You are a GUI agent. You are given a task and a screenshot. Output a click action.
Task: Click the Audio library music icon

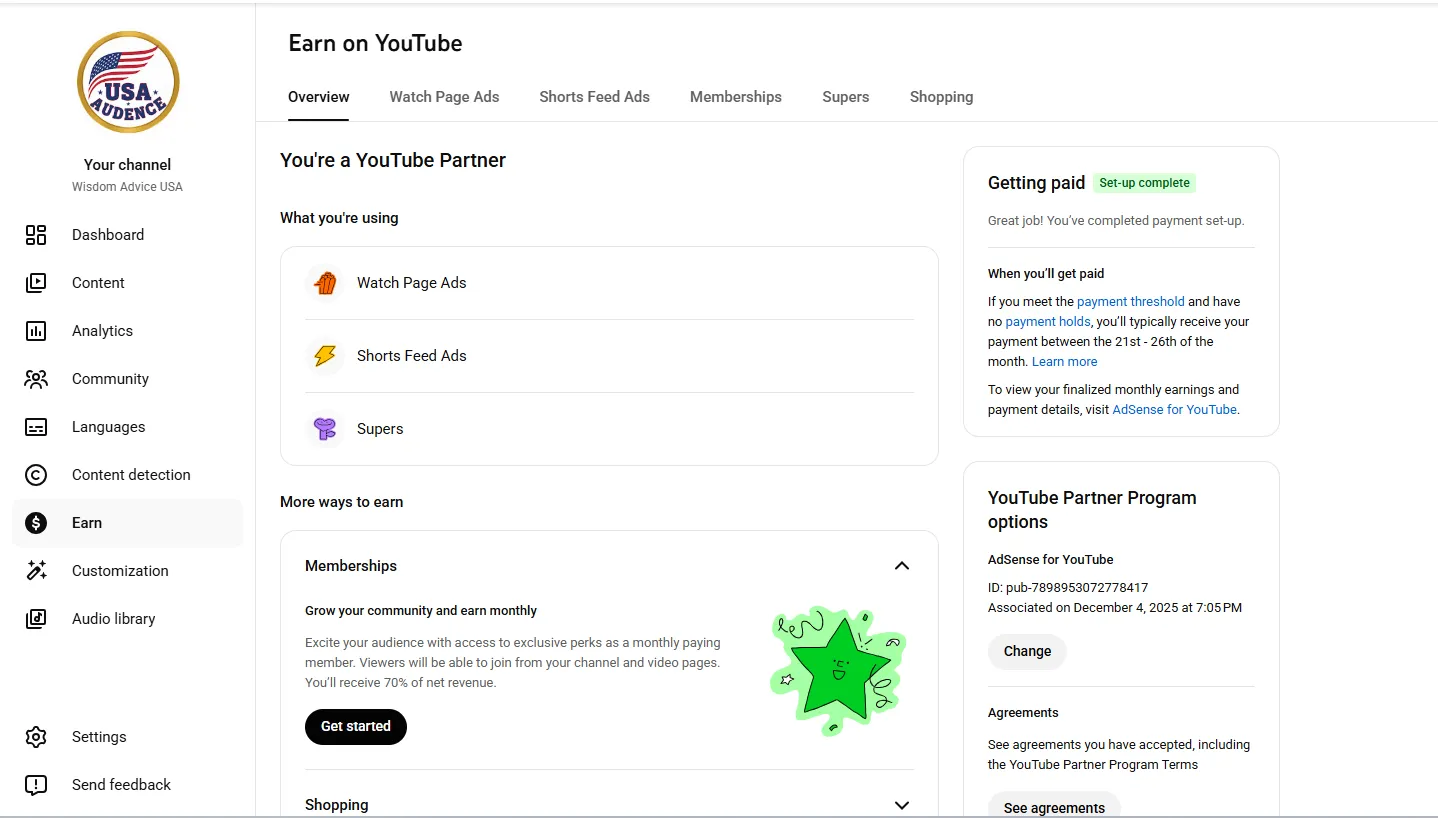coord(36,619)
